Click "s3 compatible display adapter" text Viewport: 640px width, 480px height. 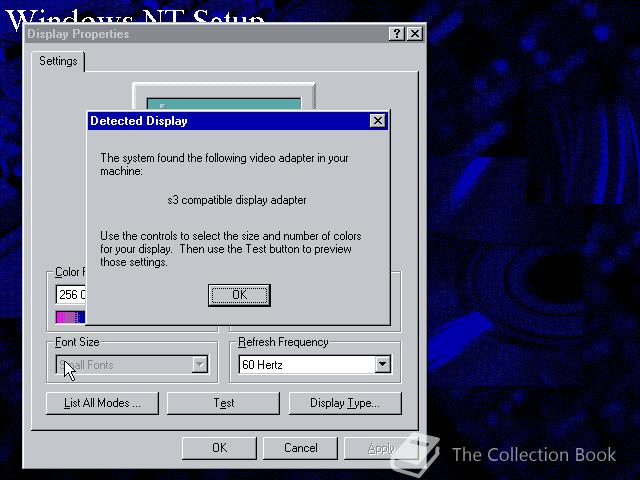[237, 200]
